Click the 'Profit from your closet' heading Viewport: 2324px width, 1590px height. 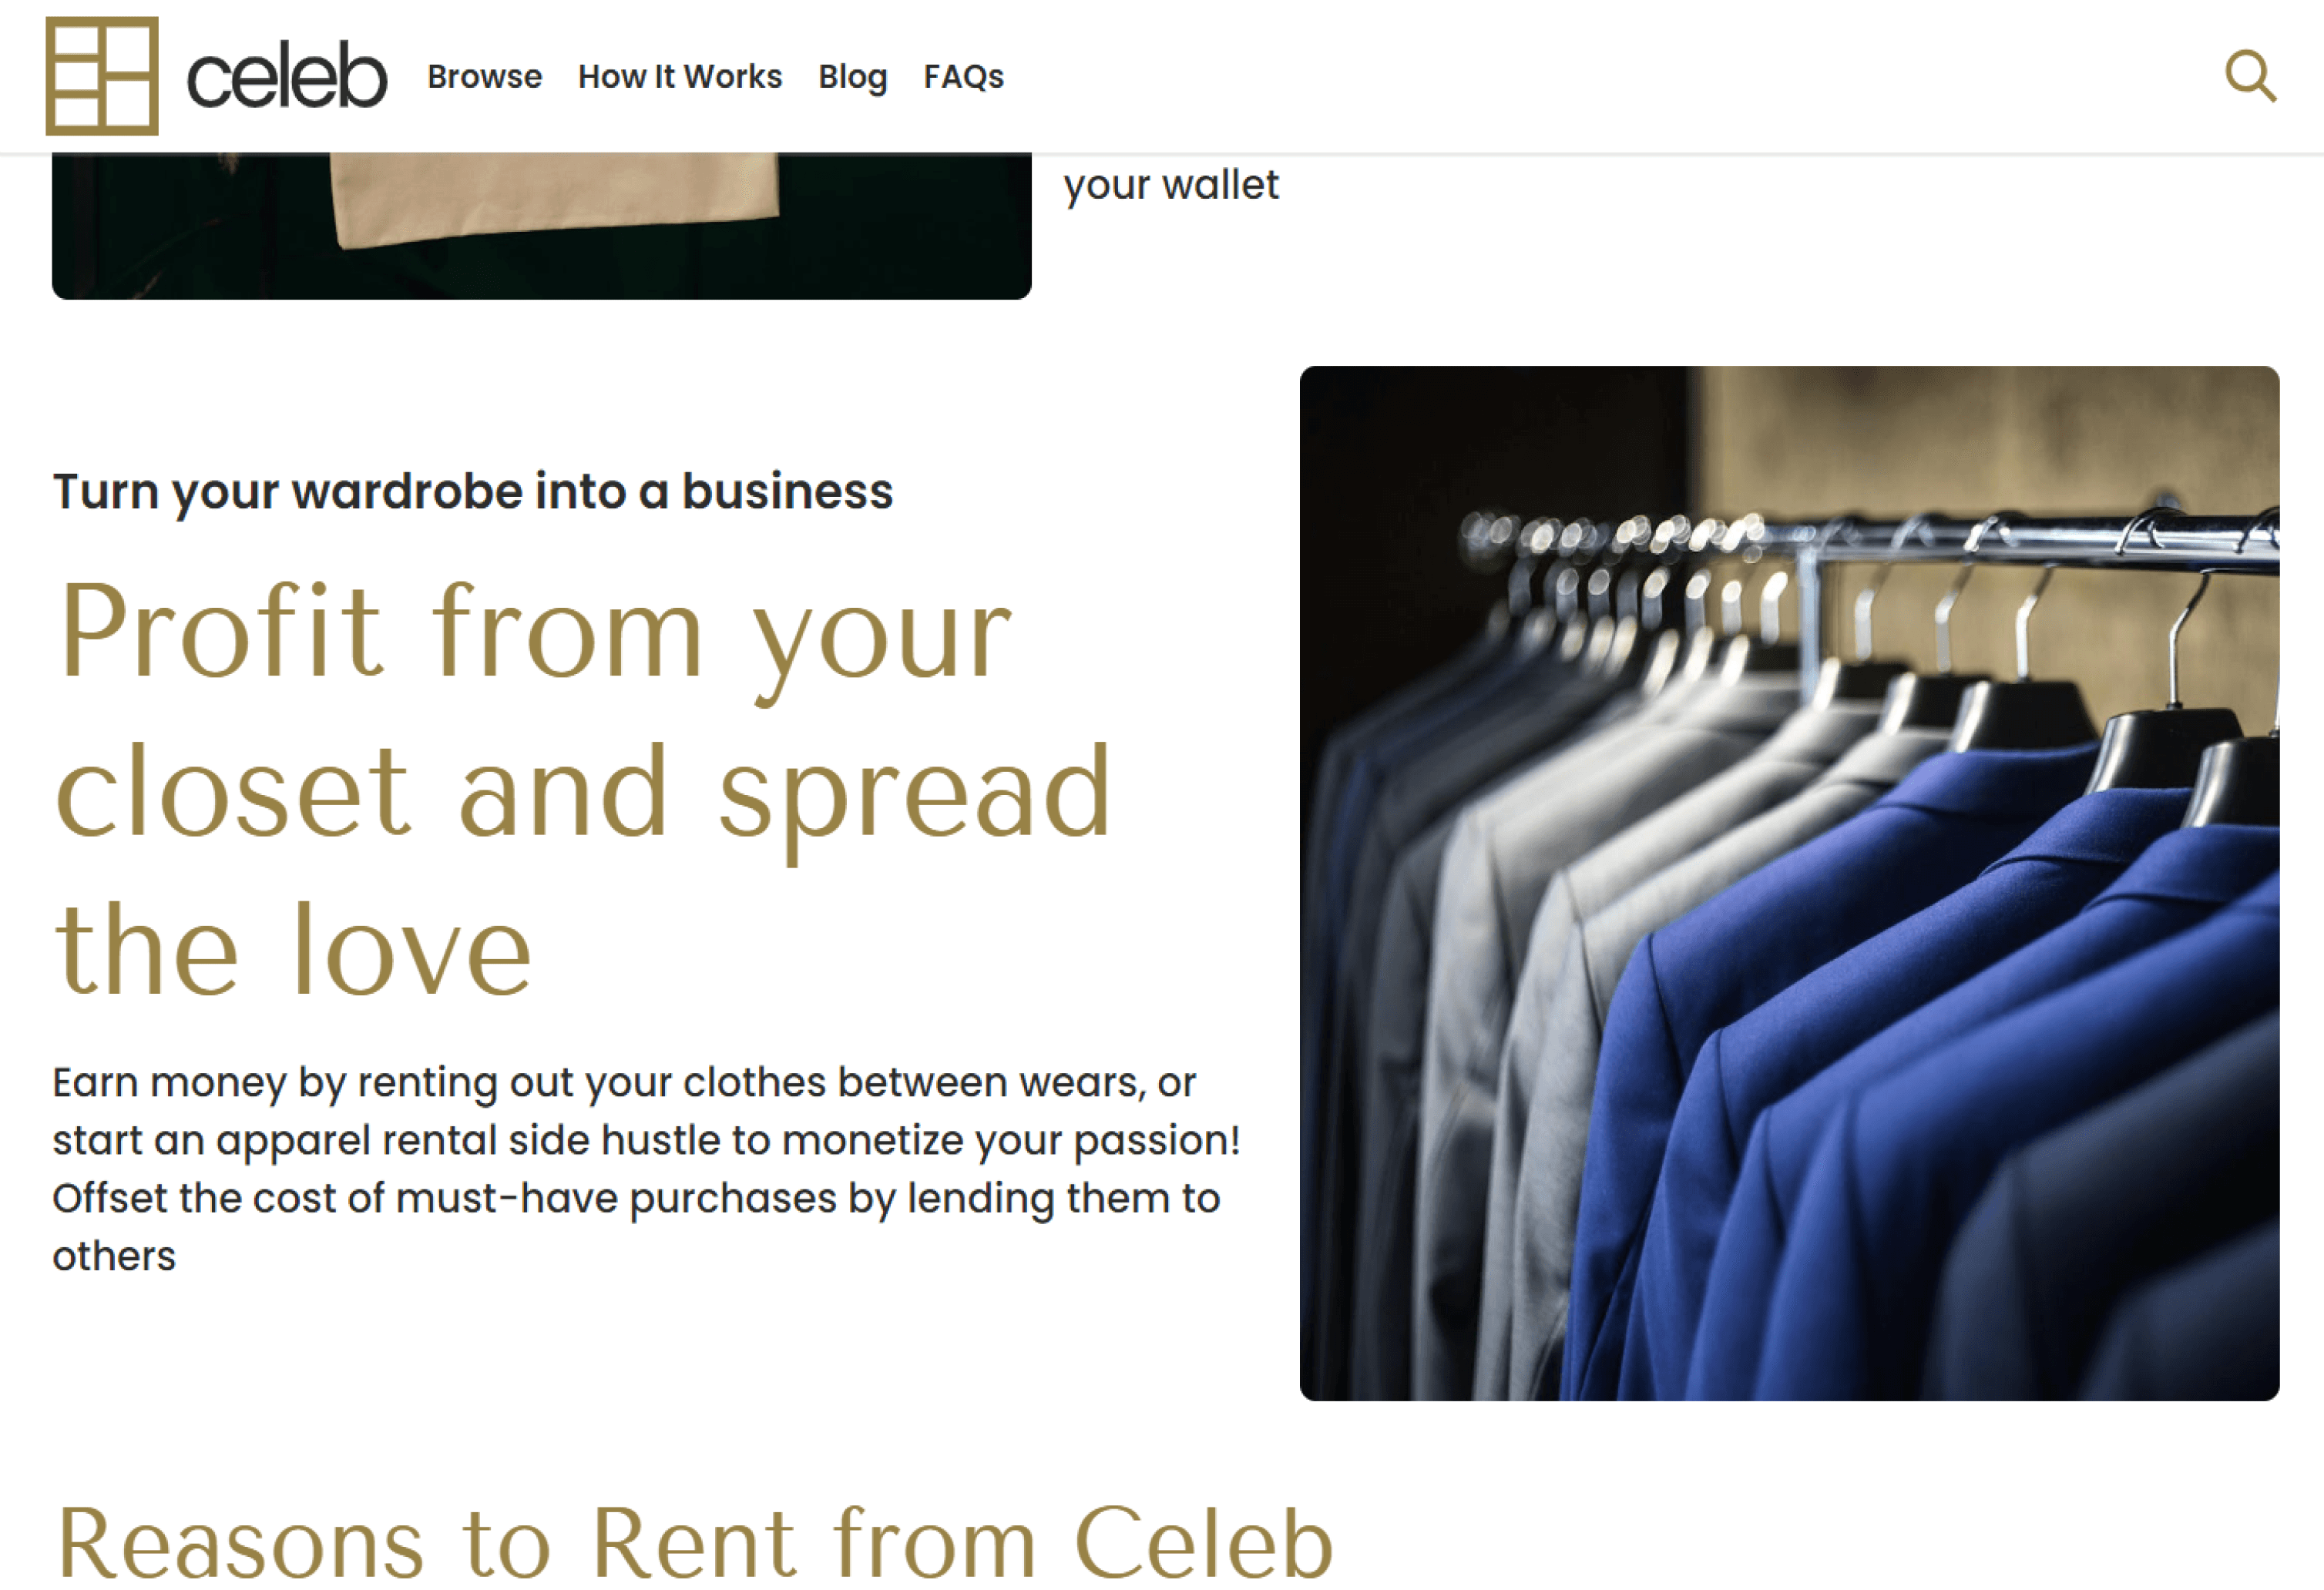tap(583, 790)
